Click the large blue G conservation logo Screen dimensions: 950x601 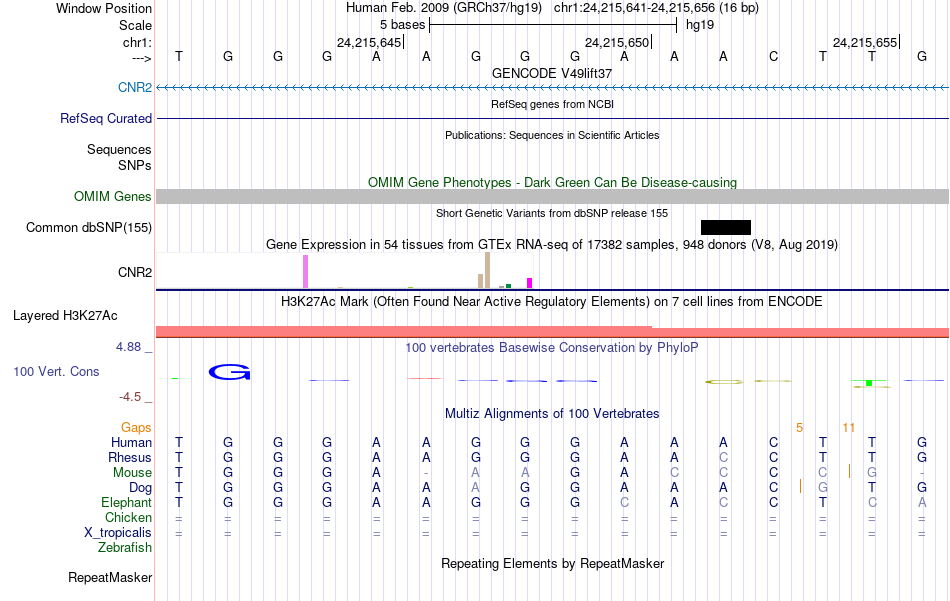[x=229, y=372]
